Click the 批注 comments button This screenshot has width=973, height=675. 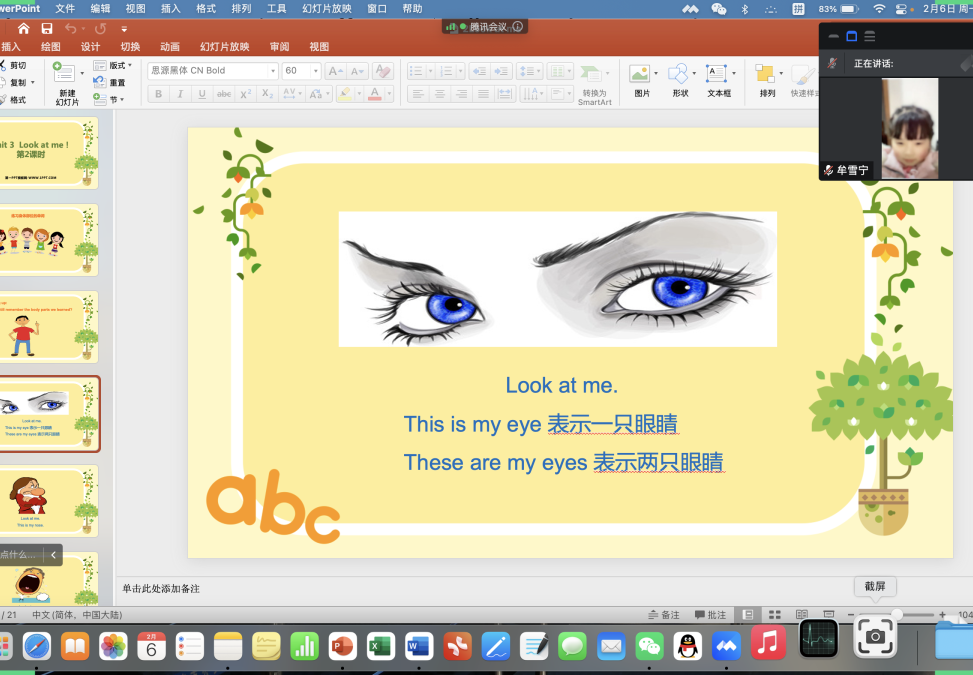coord(711,615)
